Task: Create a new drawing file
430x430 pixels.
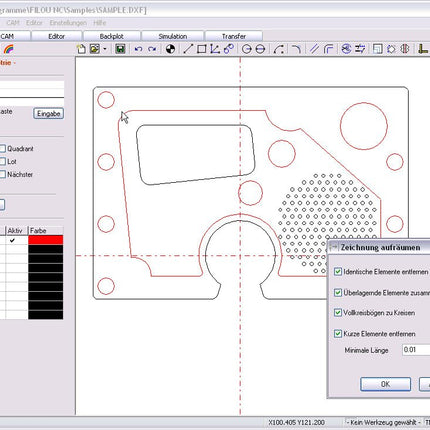Action: tap(81, 49)
